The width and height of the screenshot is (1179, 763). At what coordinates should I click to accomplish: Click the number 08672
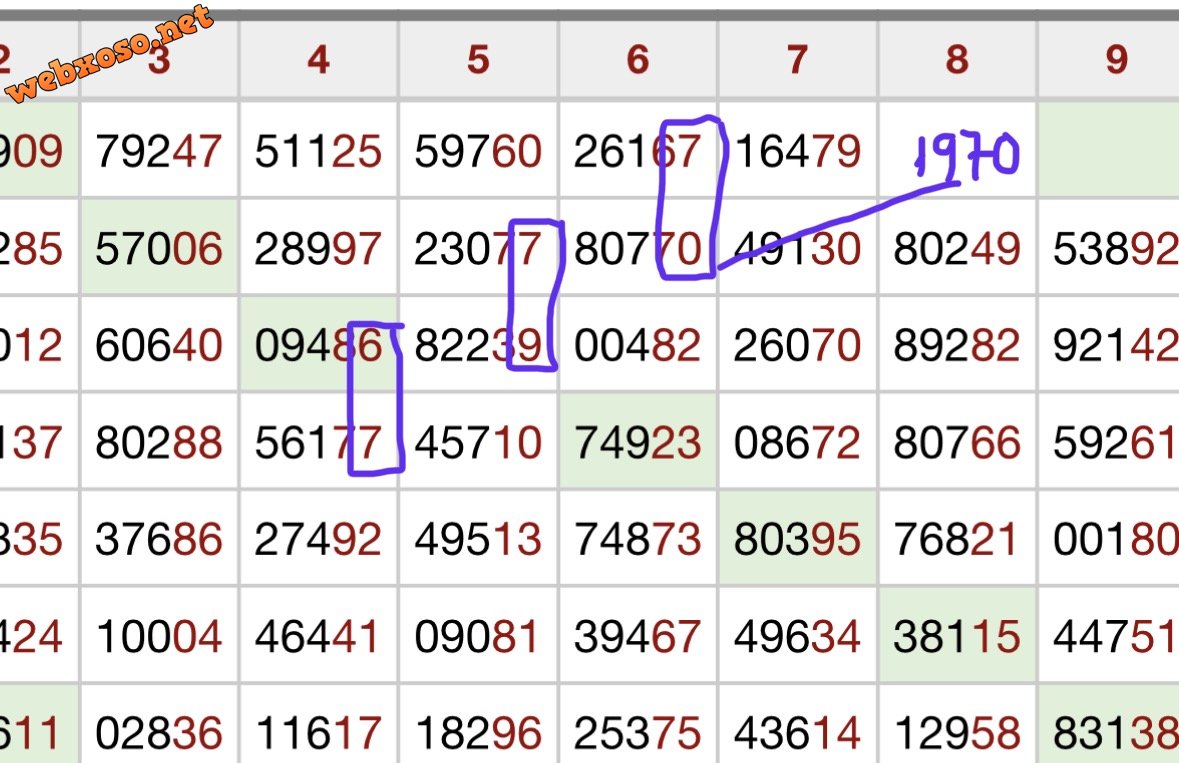tap(798, 443)
